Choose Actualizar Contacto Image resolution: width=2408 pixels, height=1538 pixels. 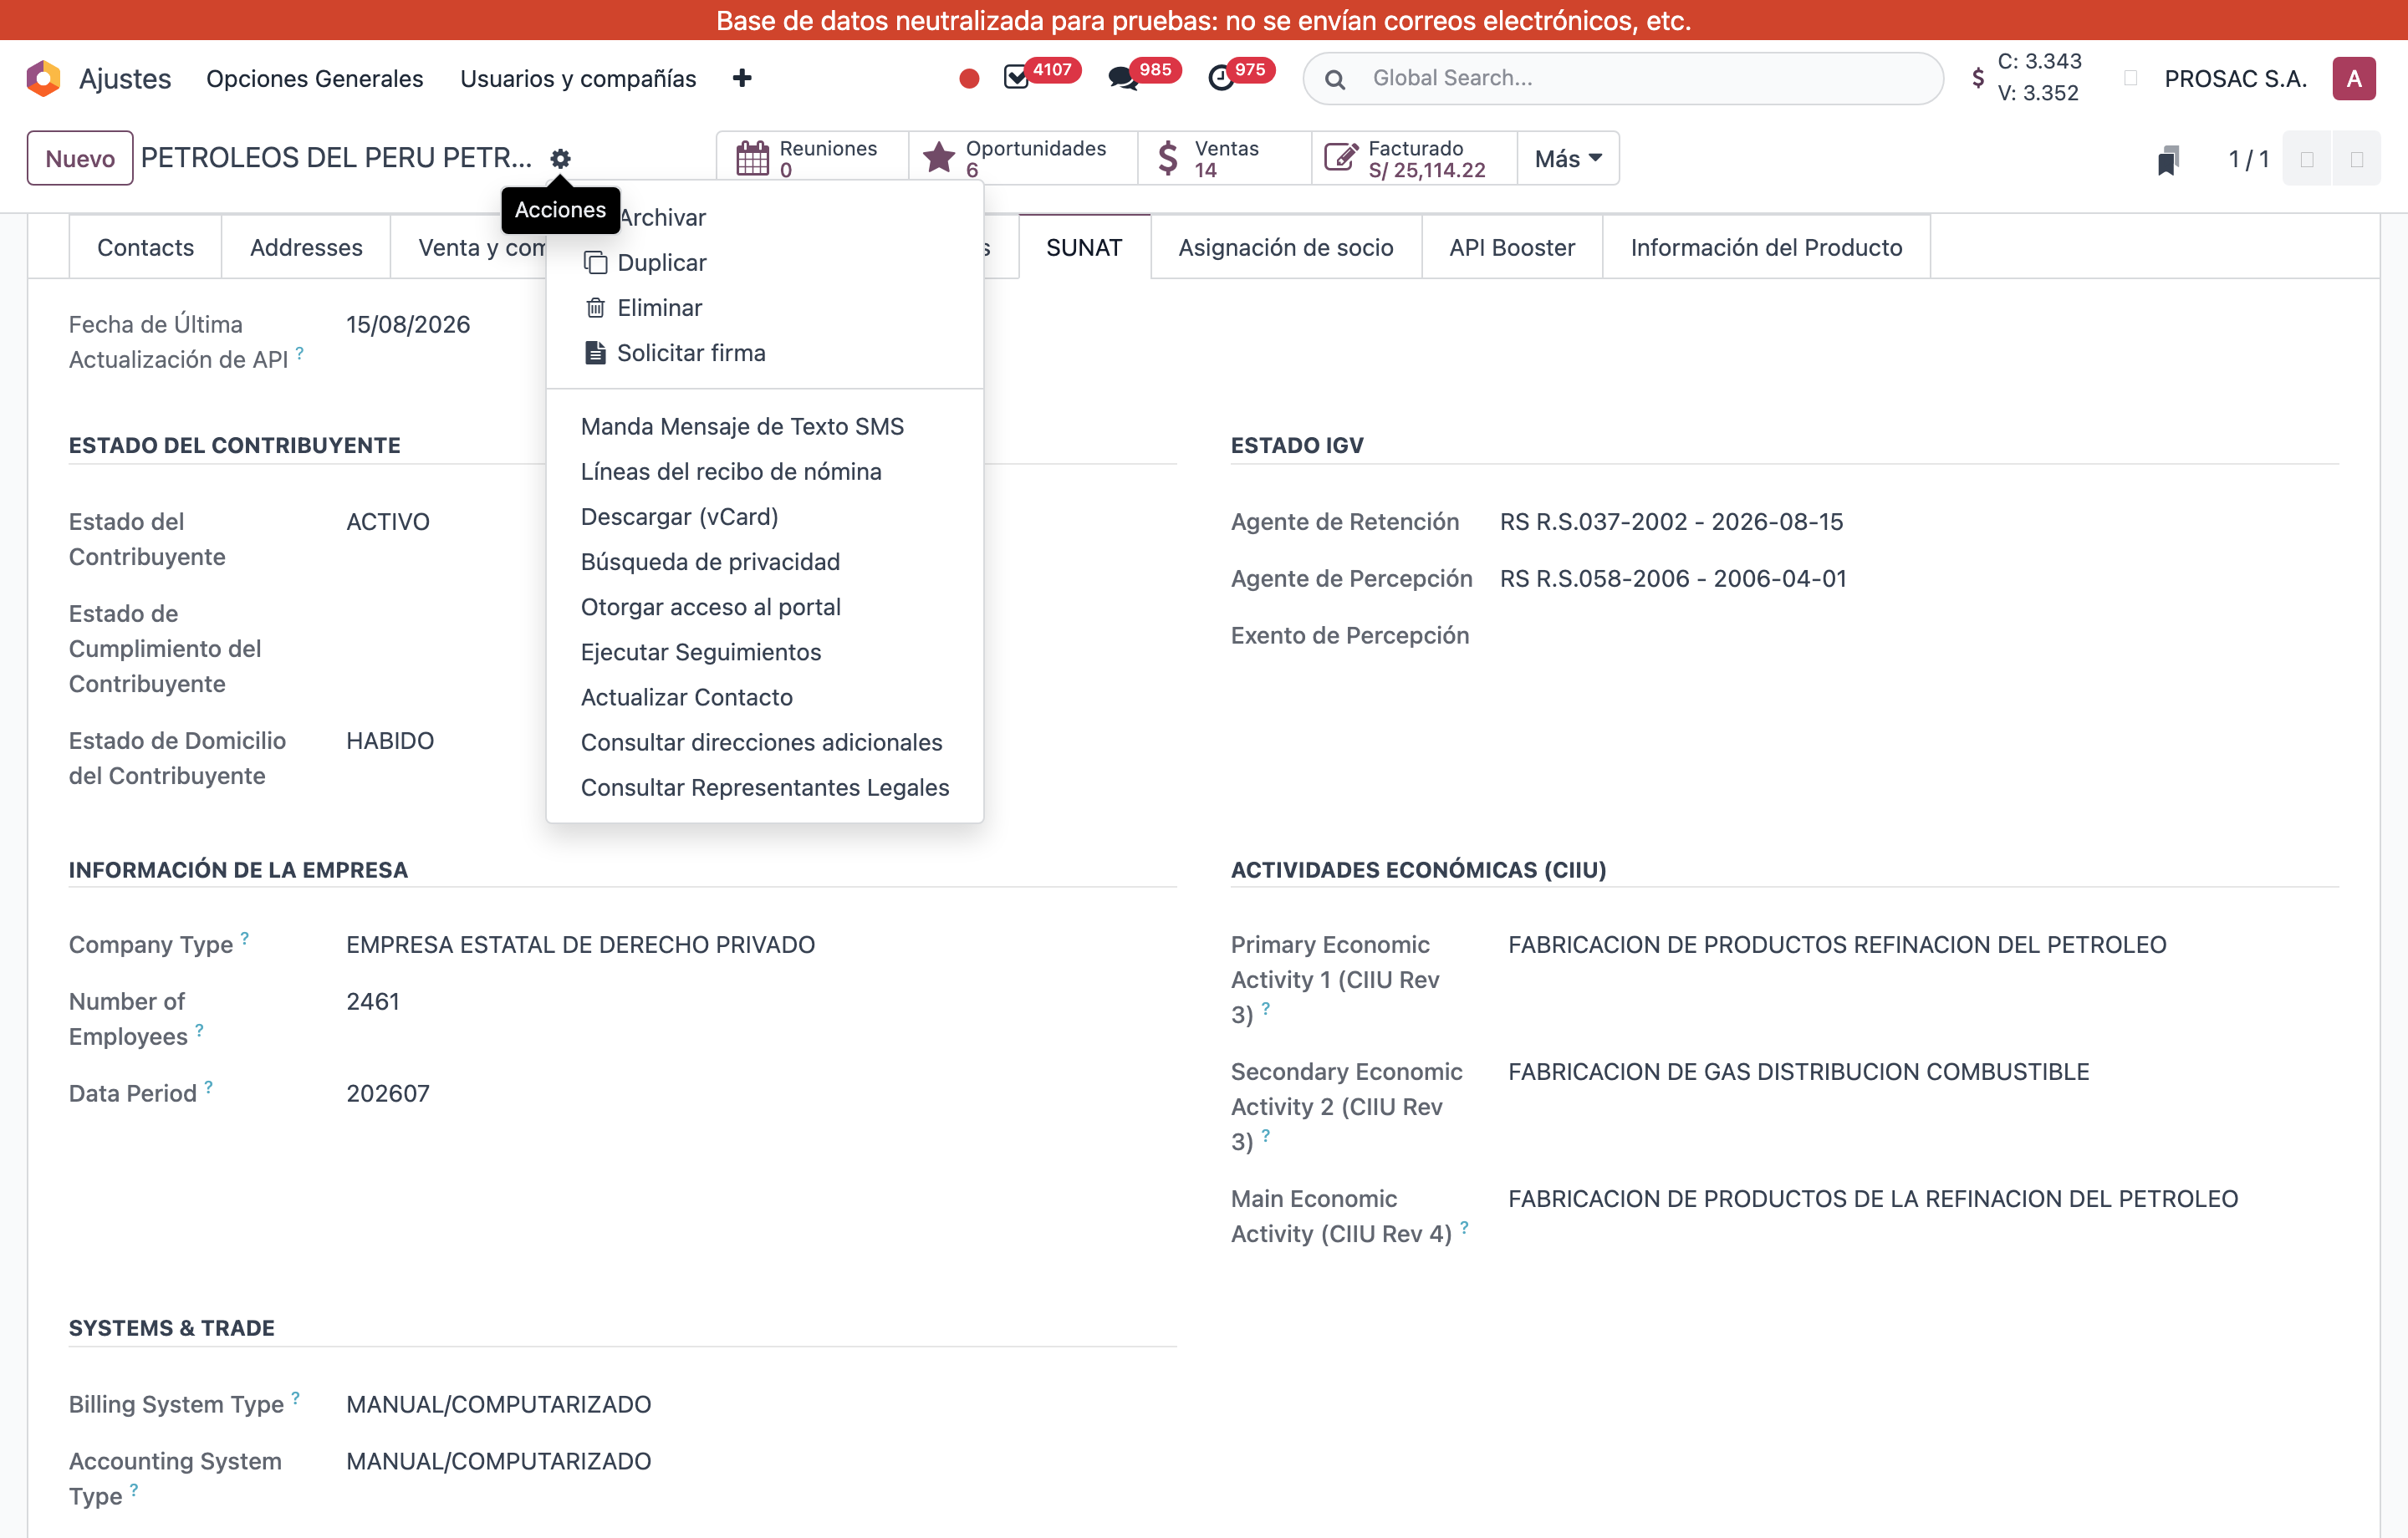(765, 696)
